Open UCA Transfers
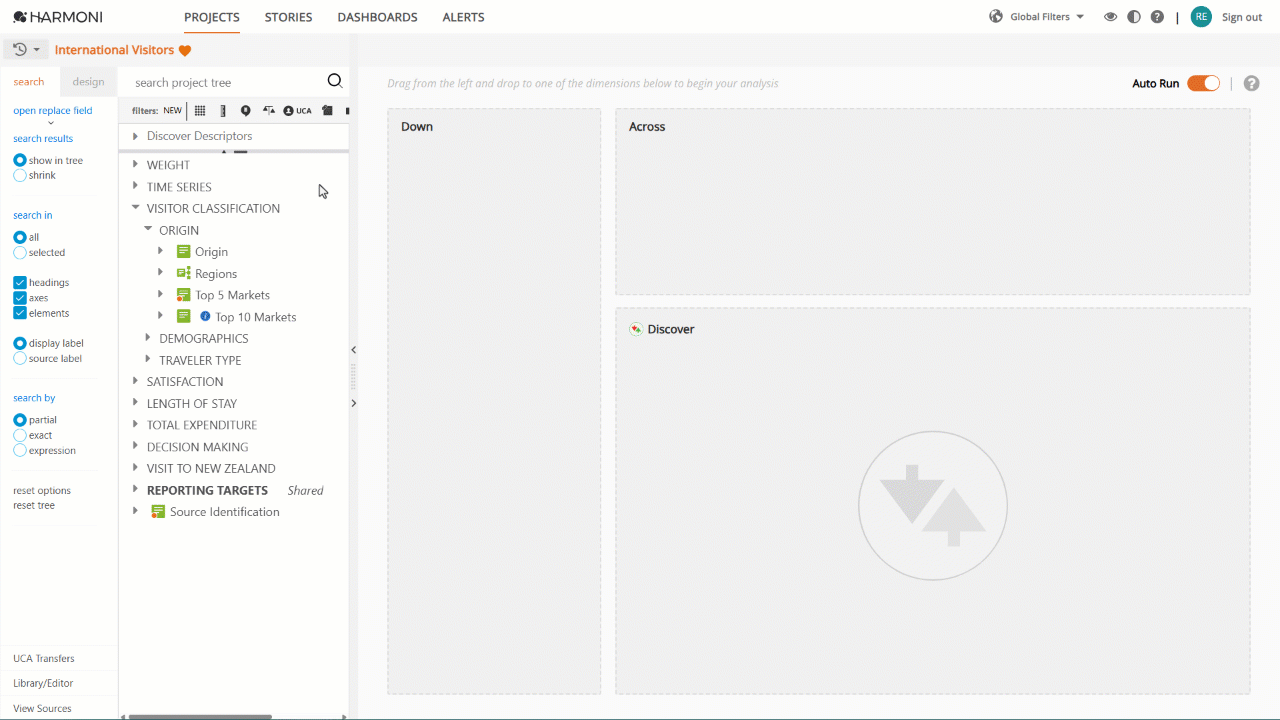This screenshot has width=1280, height=720. 44,658
